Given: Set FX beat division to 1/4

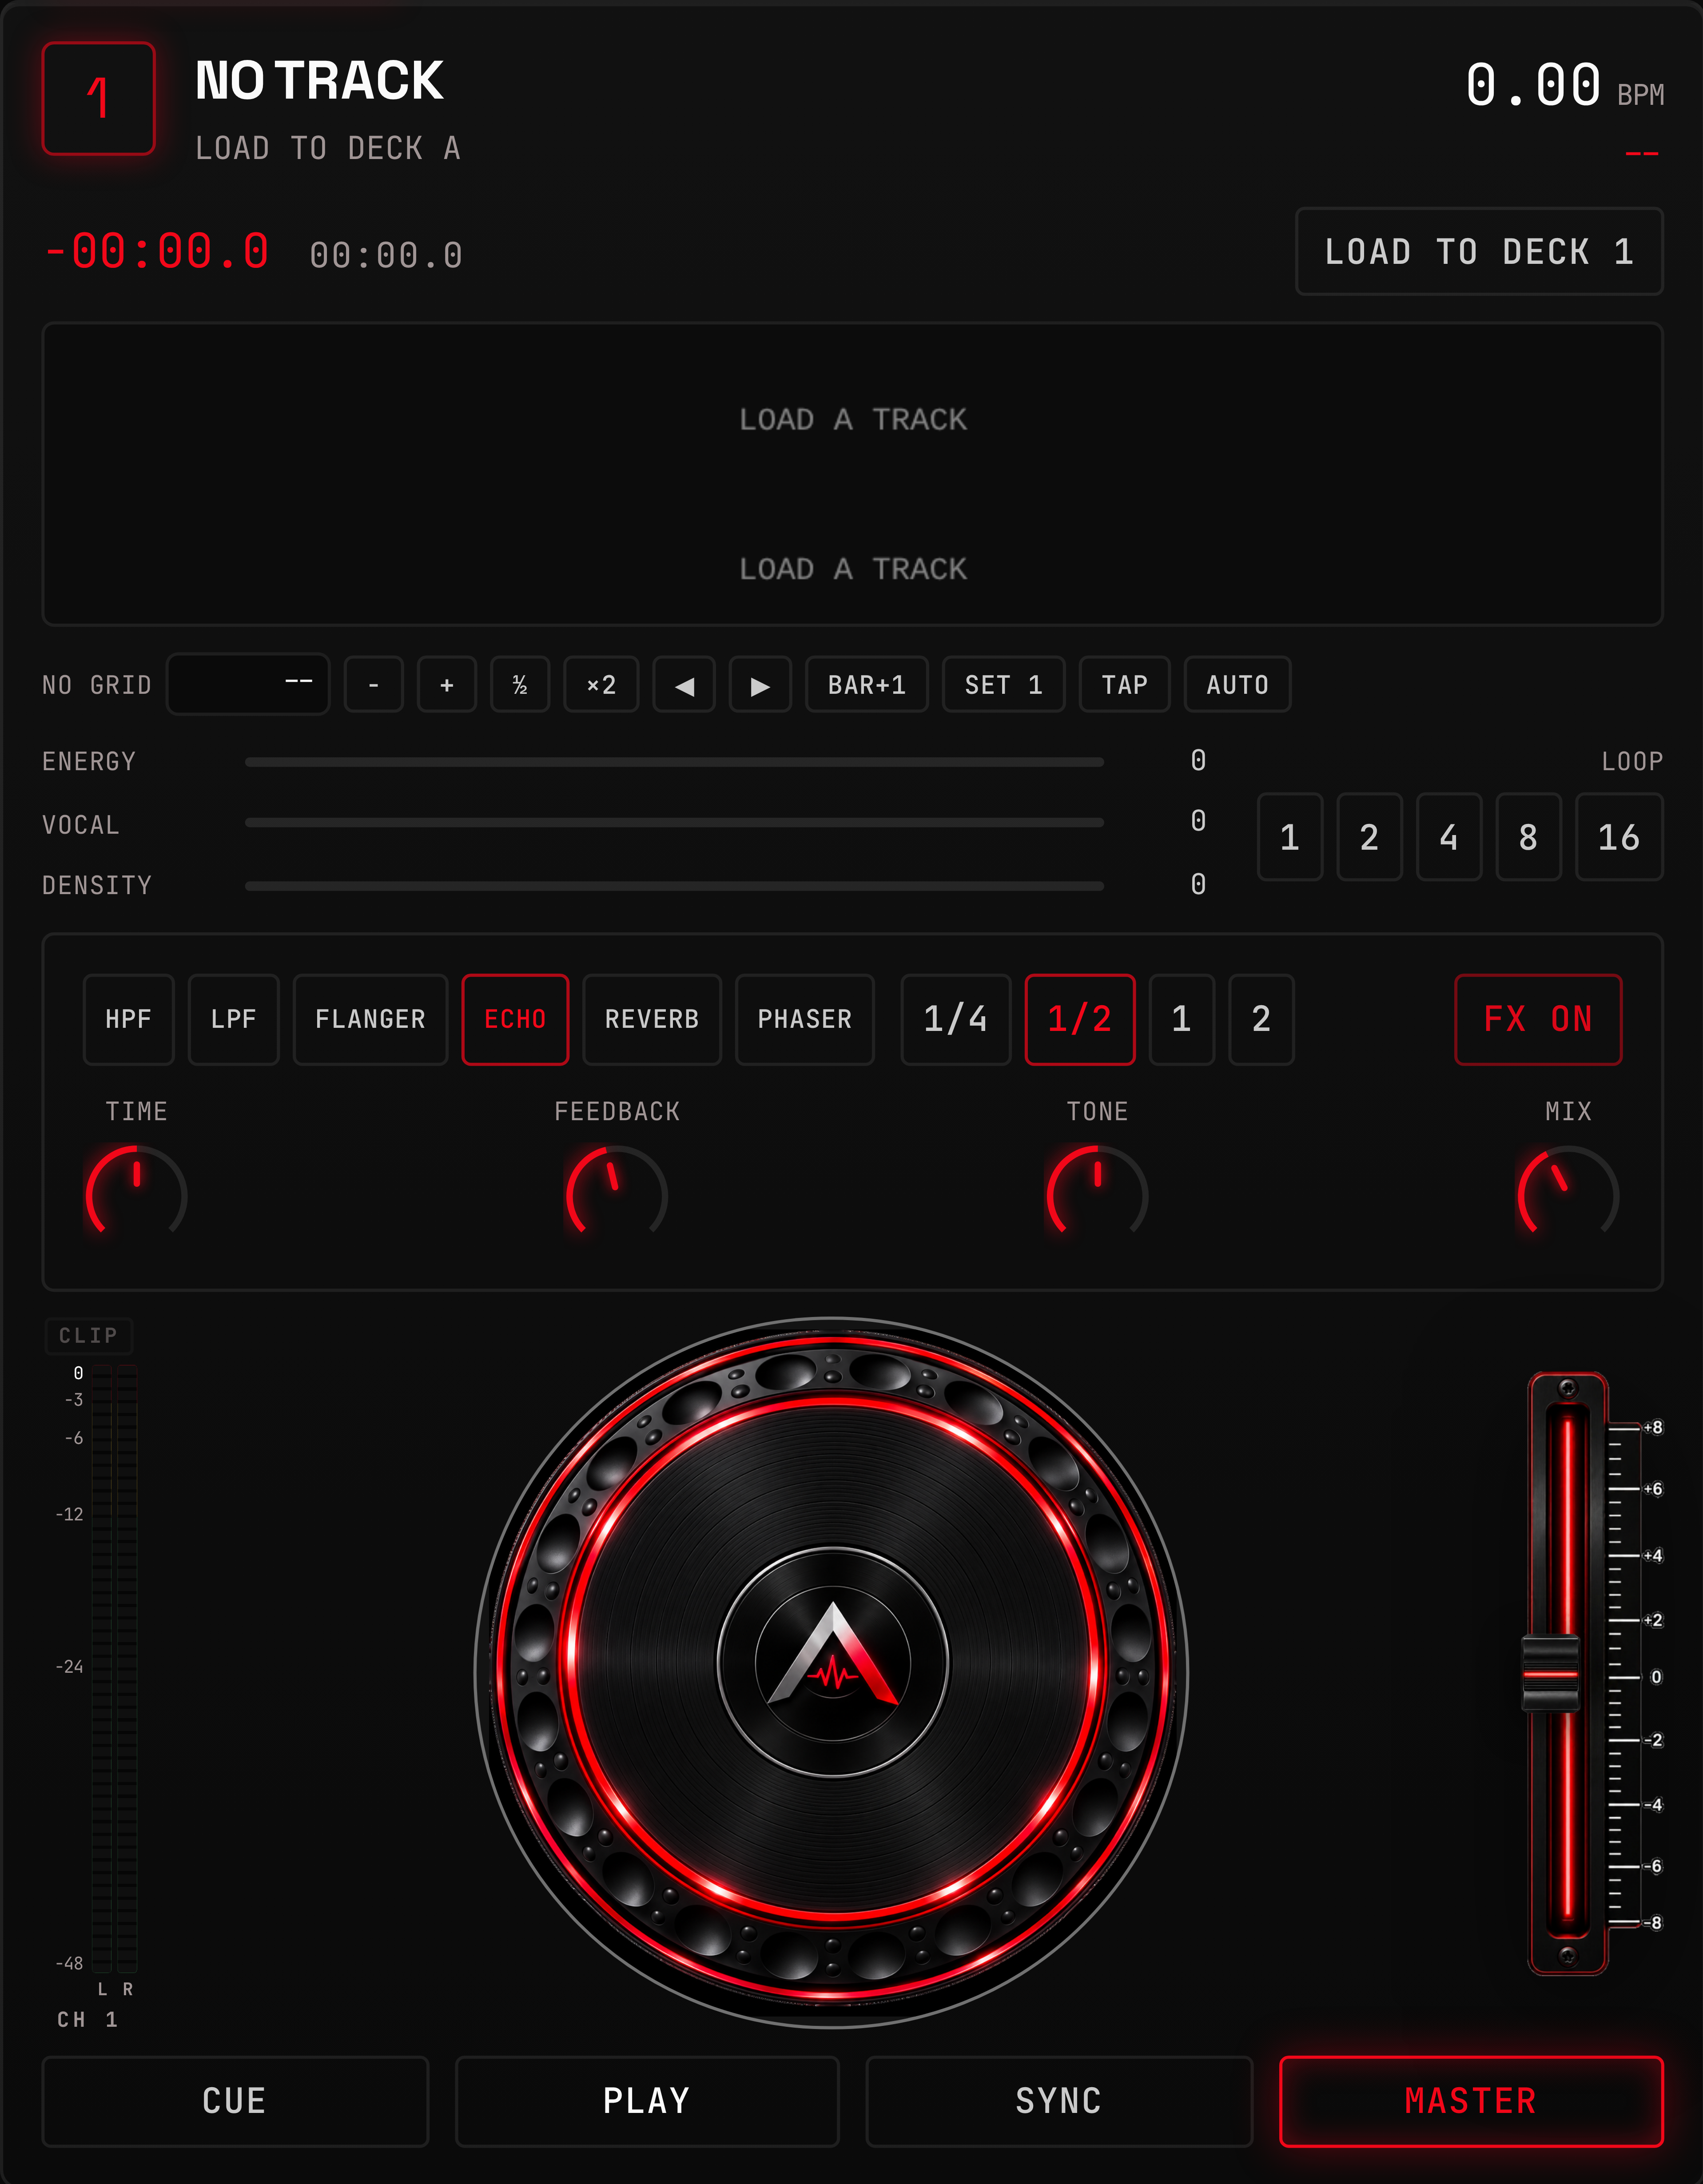Looking at the screenshot, I should 956,1019.
